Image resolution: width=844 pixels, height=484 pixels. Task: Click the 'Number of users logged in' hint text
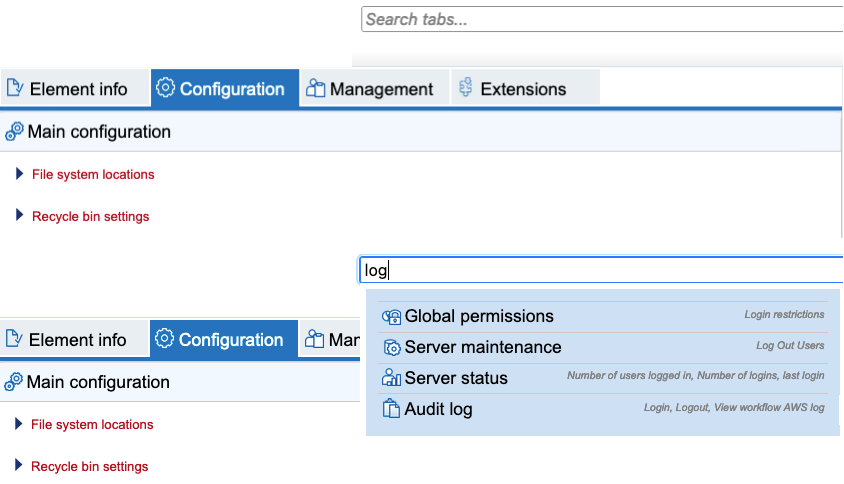click(629, 375)
